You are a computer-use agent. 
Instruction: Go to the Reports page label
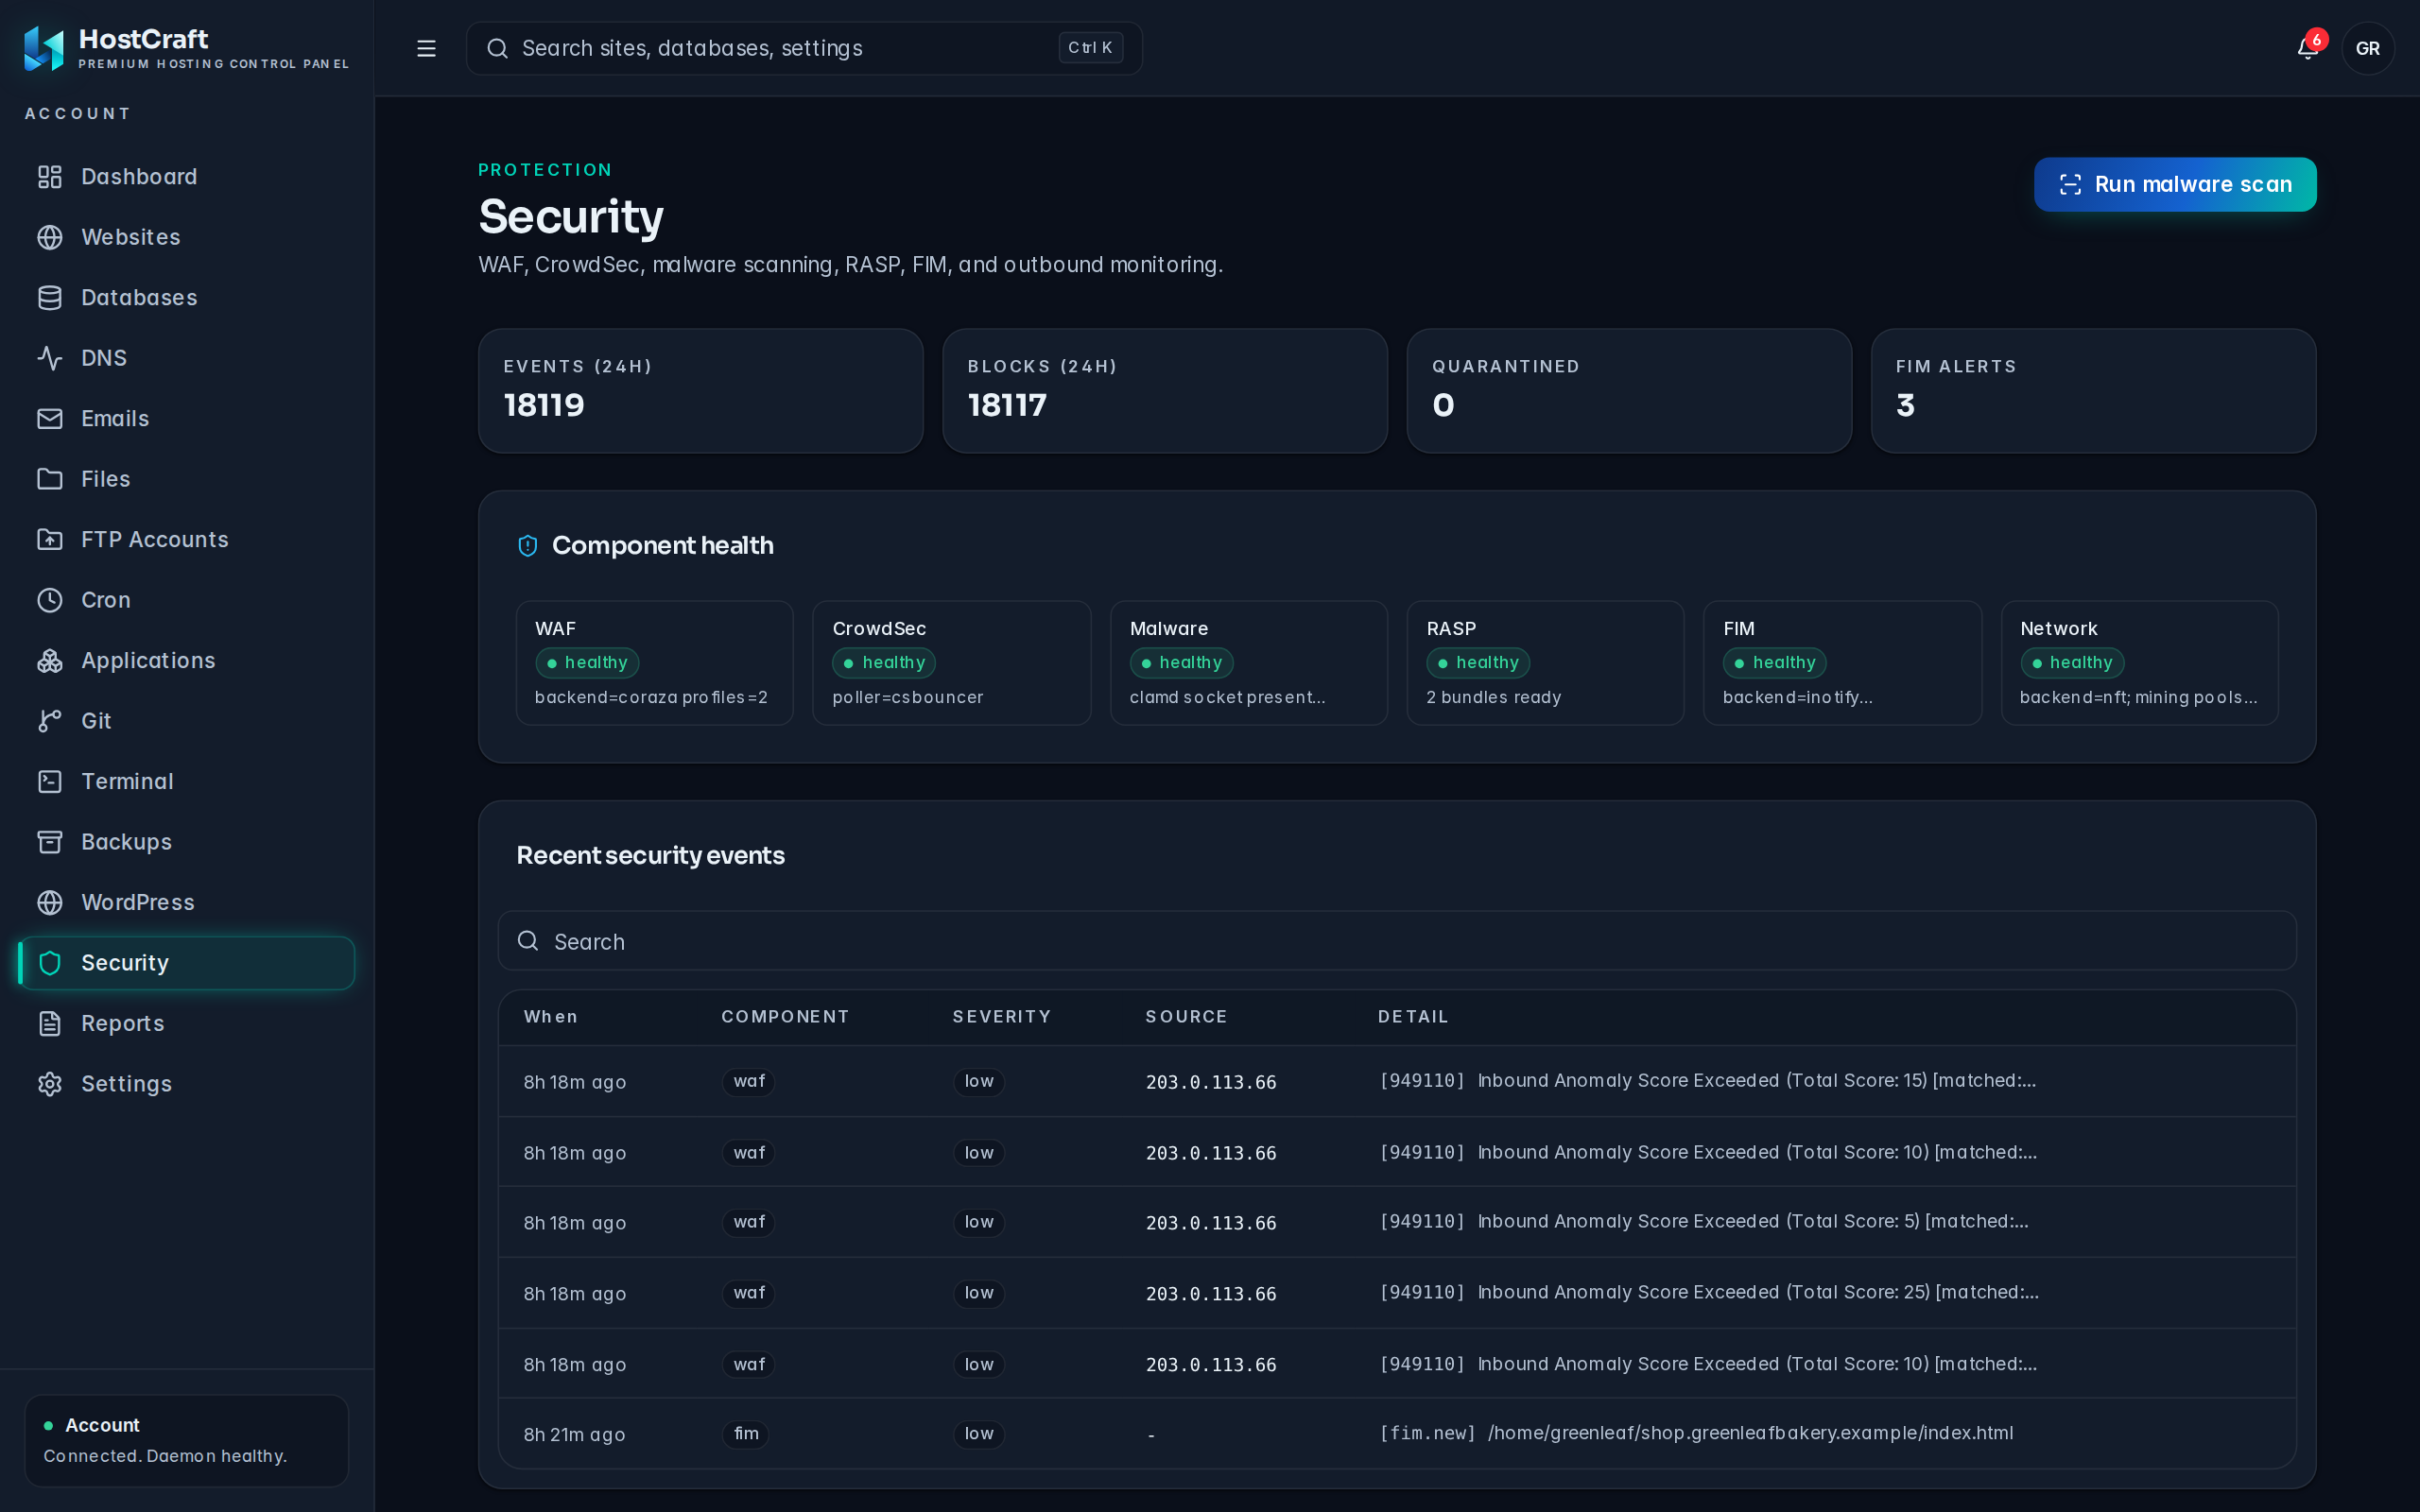(x=122, y=1024)
